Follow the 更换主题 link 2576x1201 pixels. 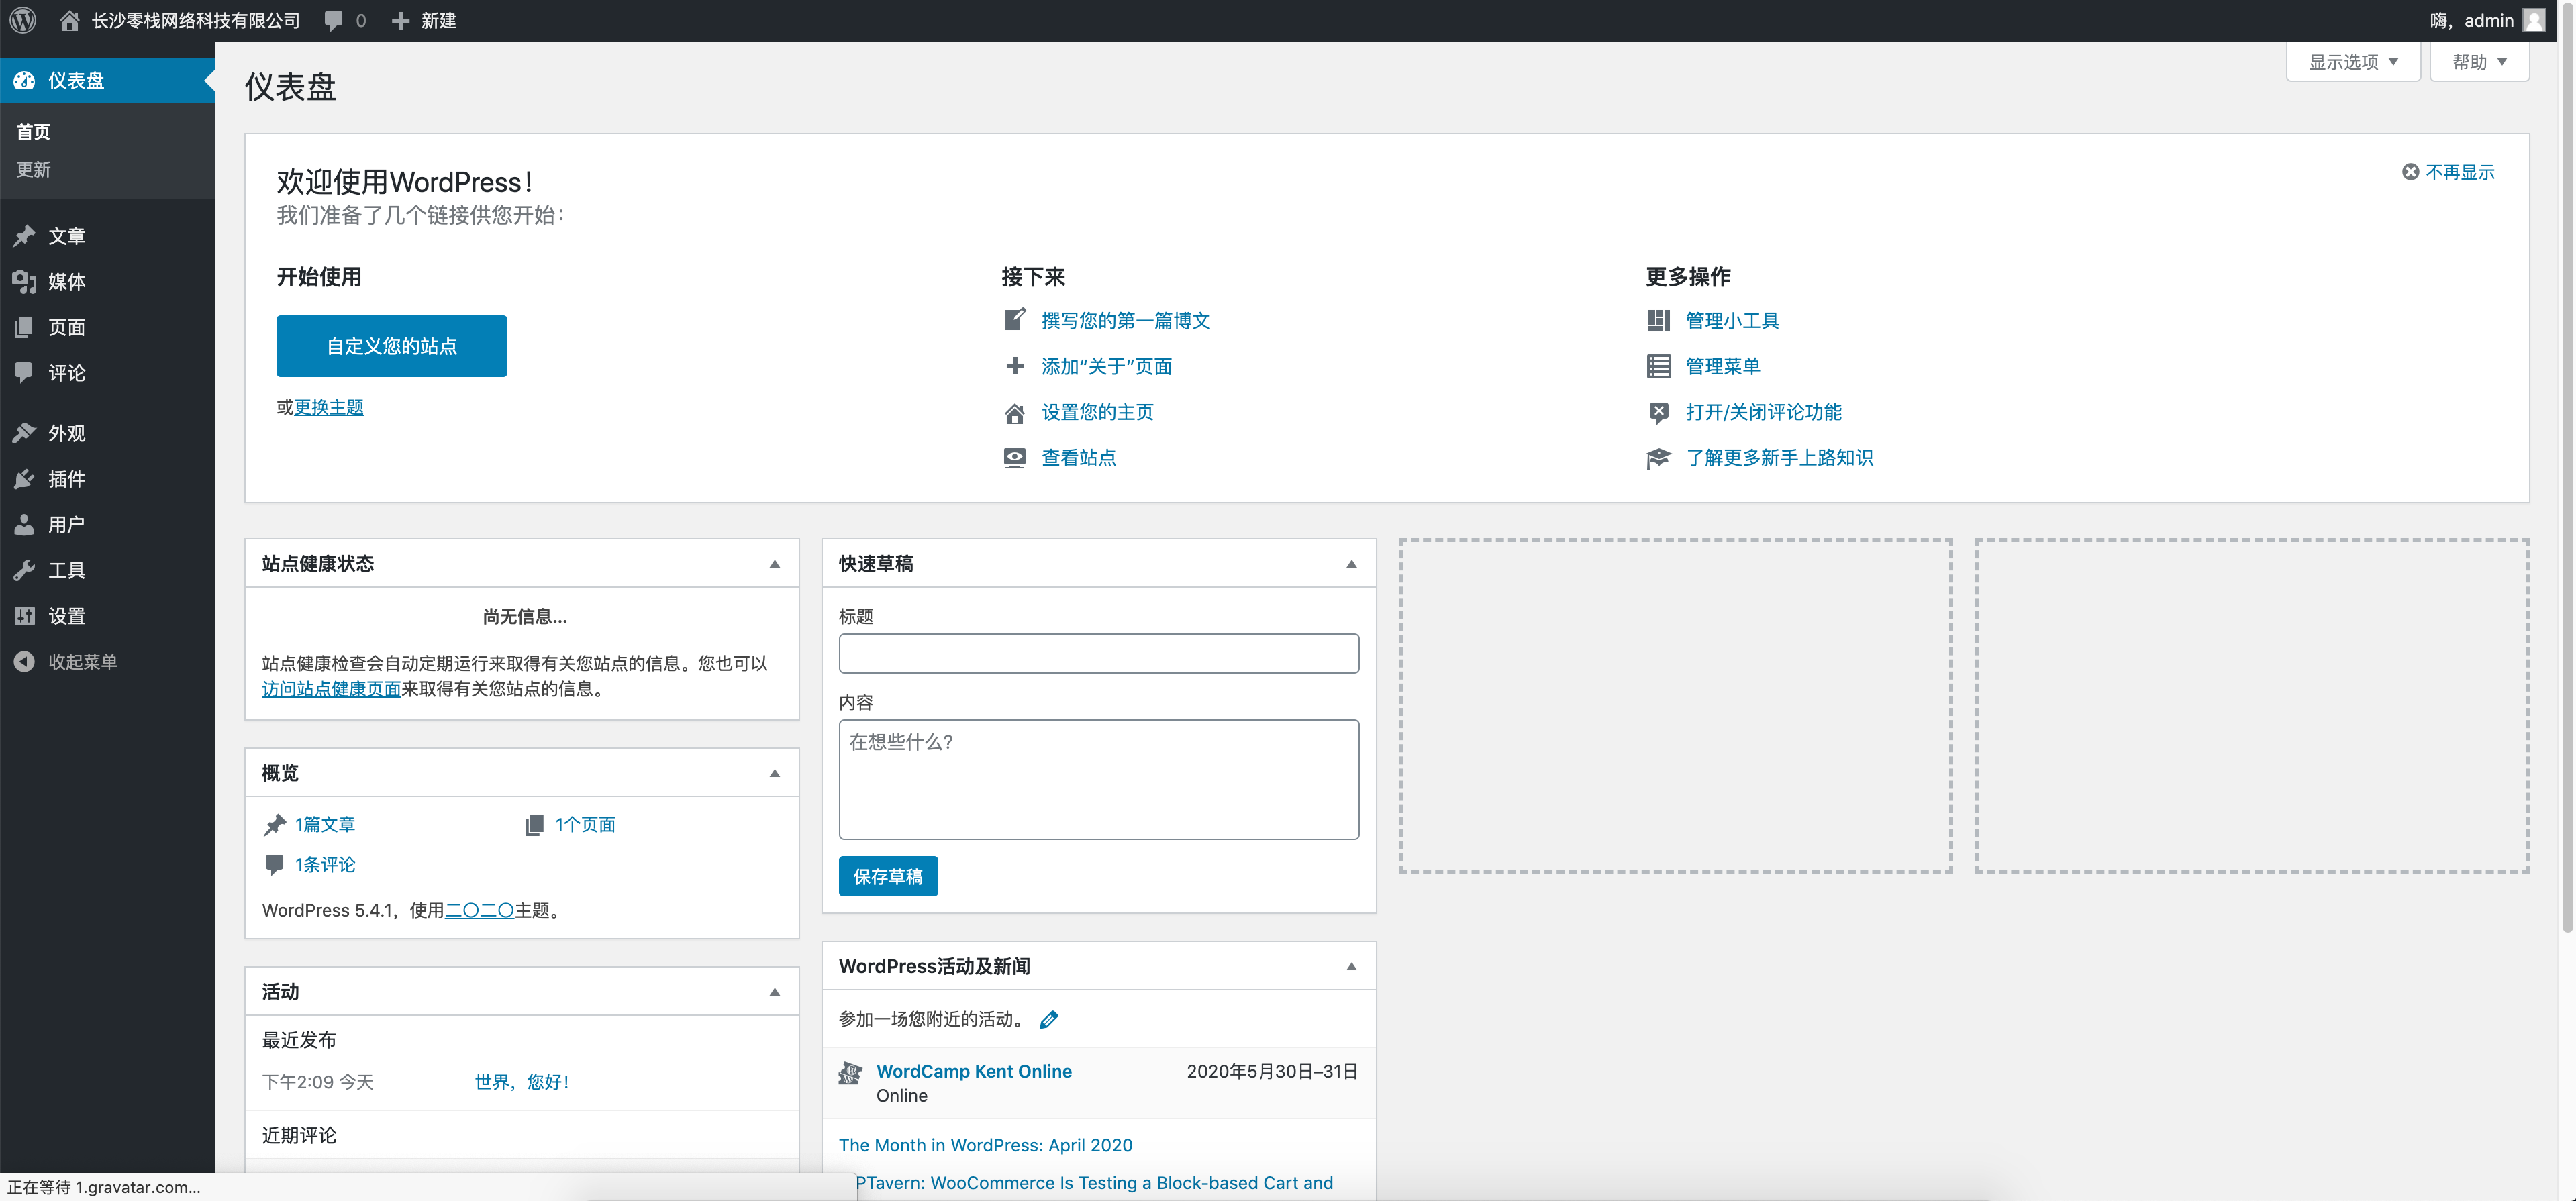click(329, 407)
